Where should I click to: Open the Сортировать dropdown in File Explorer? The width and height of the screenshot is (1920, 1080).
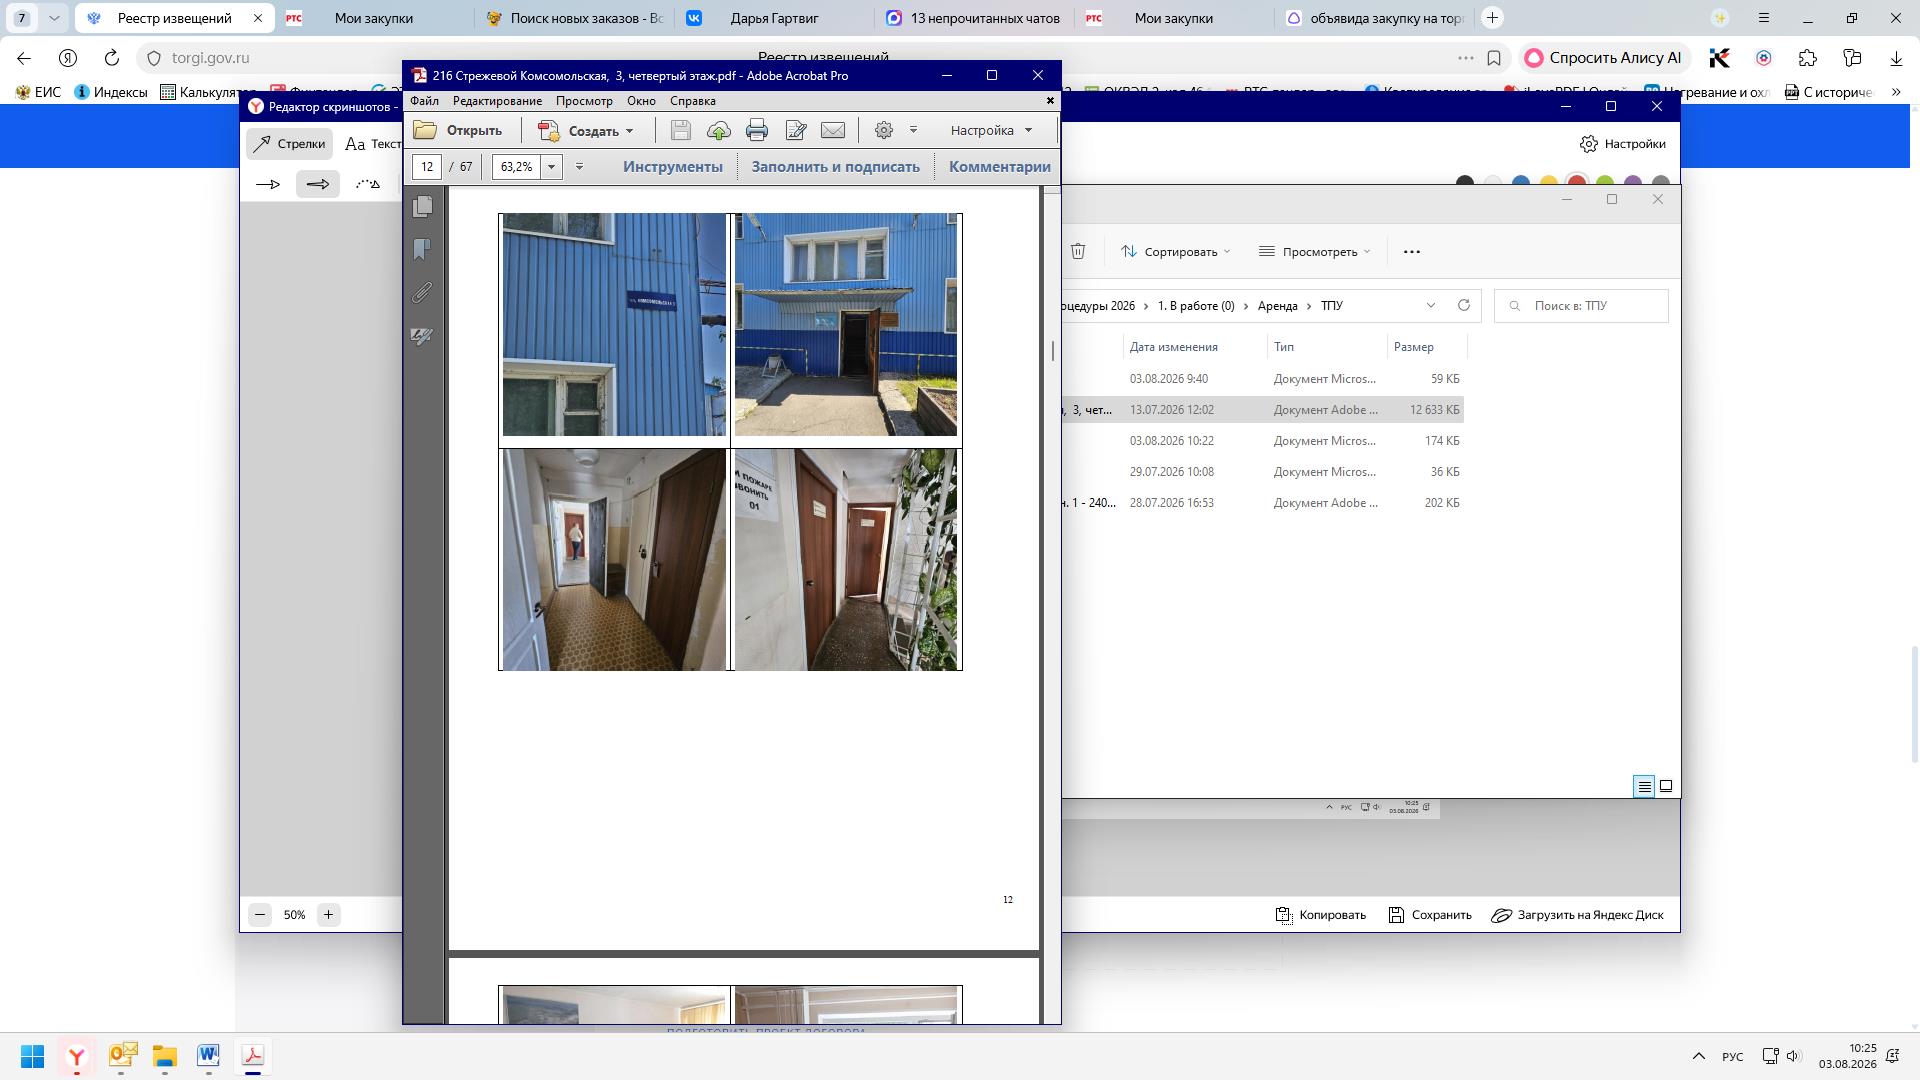point(1176,252)
